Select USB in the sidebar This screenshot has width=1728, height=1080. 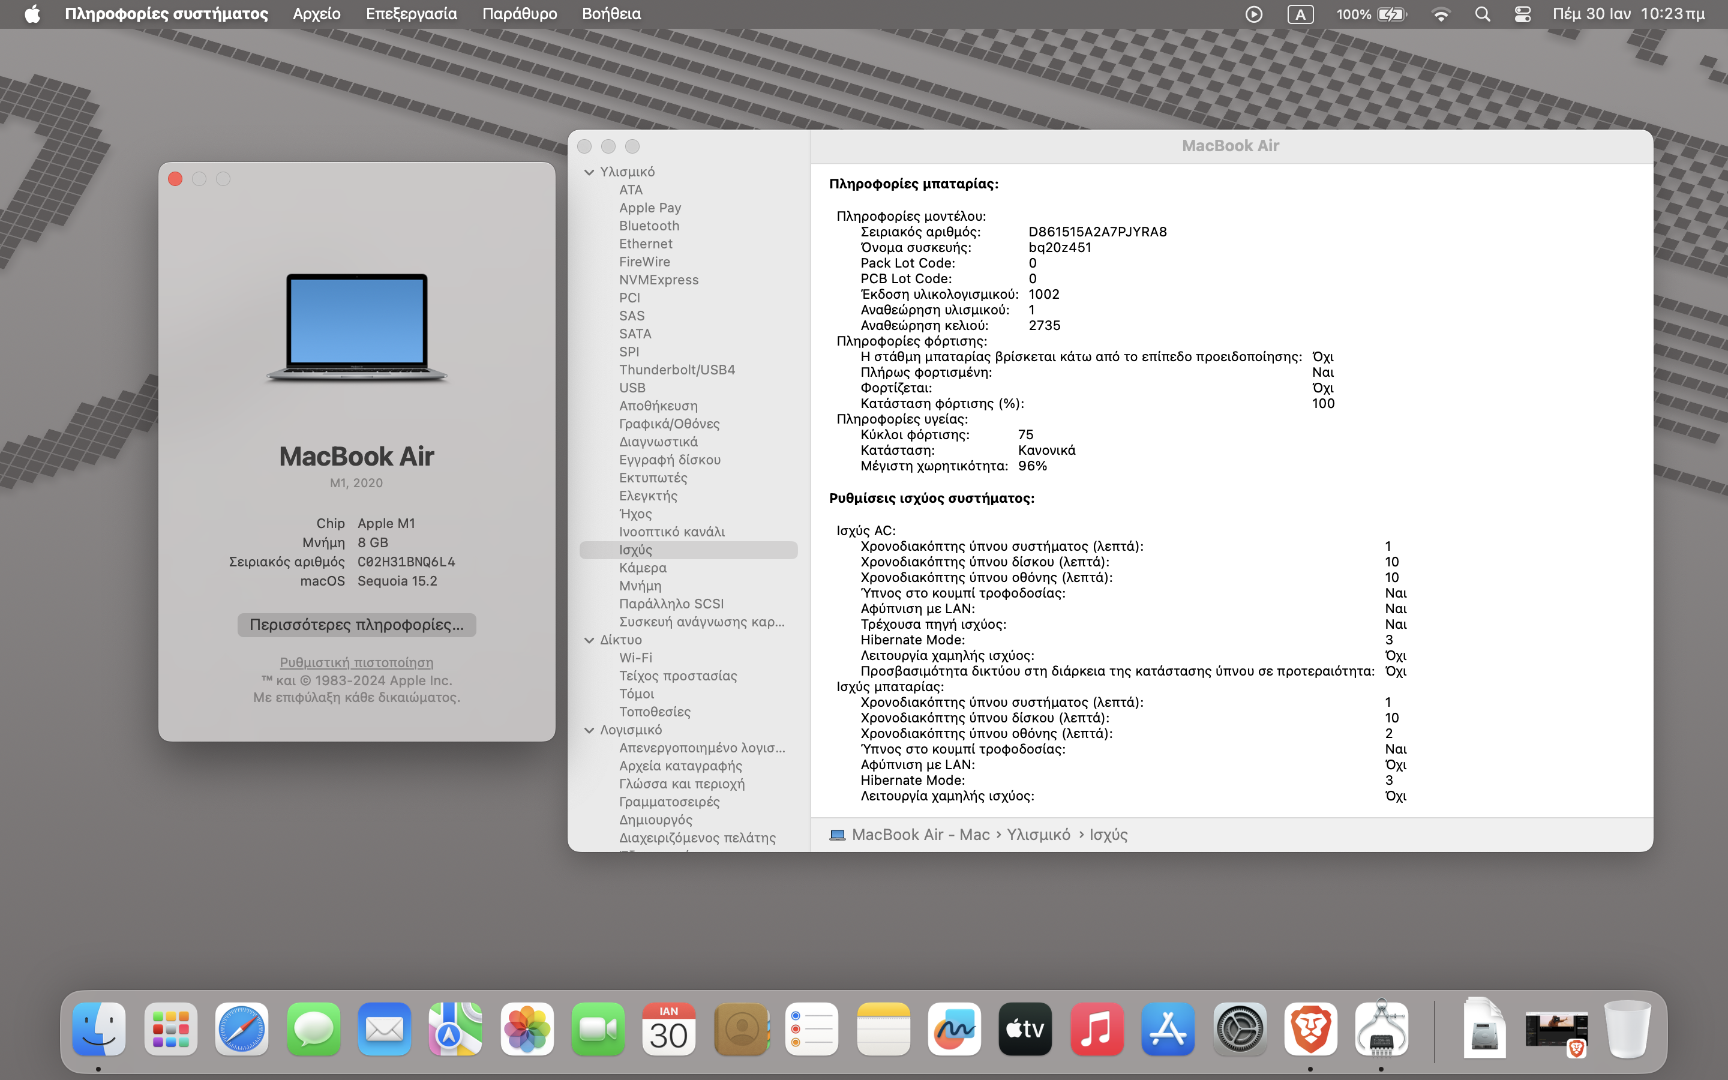(x=632, y=388)
